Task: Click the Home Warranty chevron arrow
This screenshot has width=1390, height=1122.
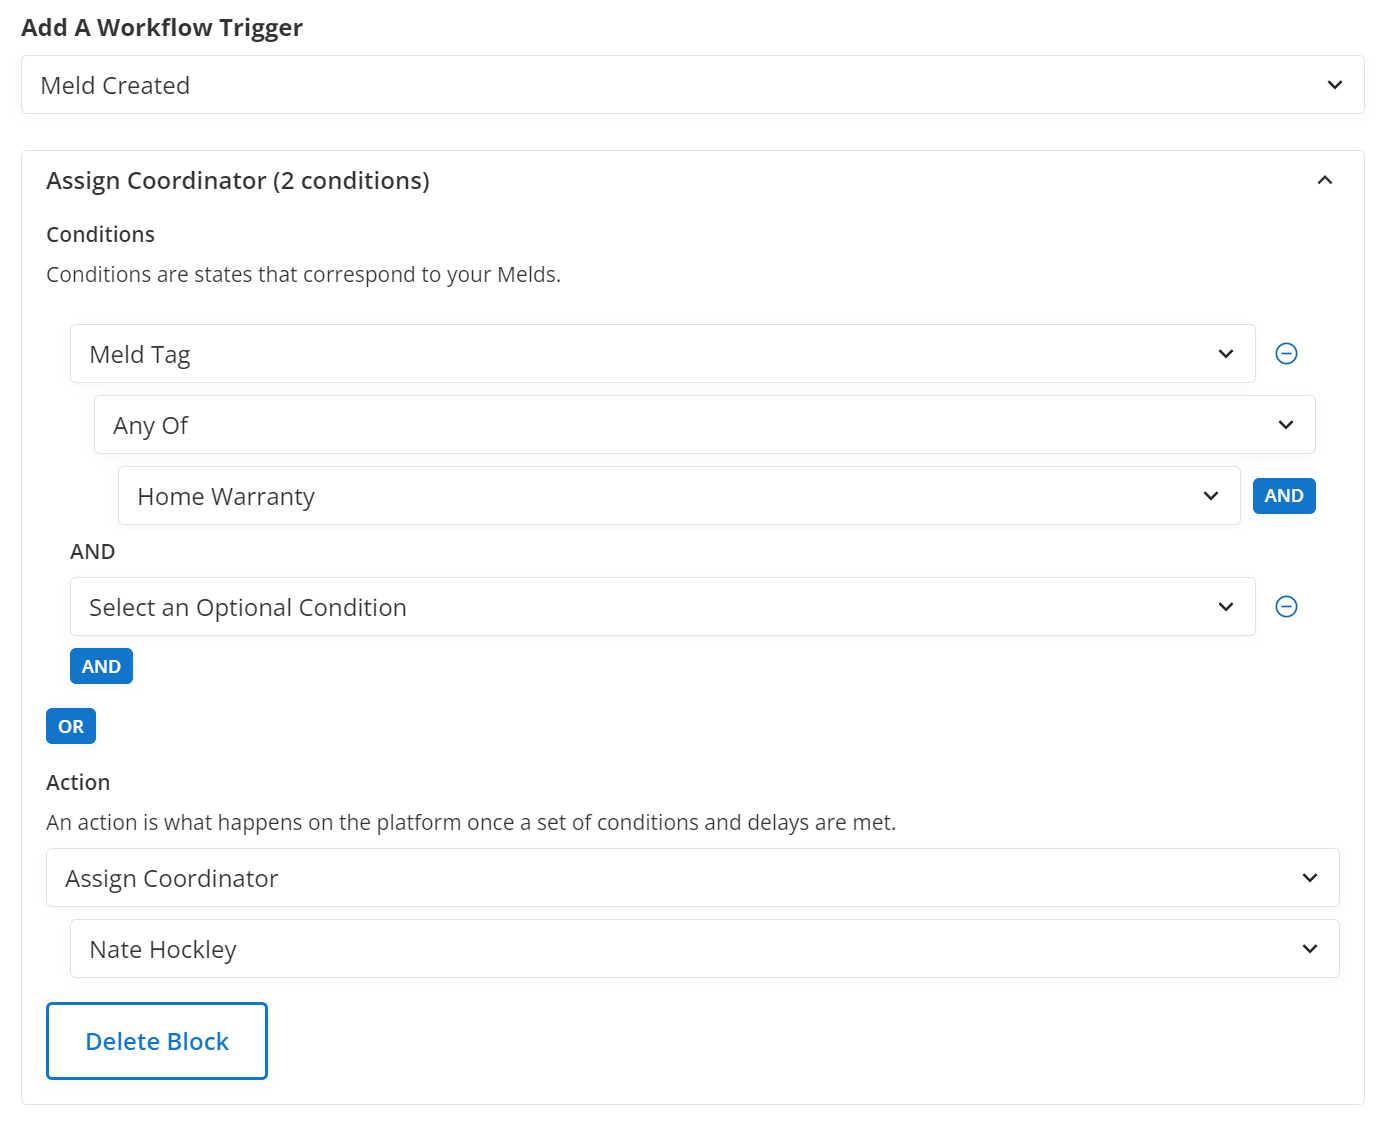Action: tap(1211, 496)
